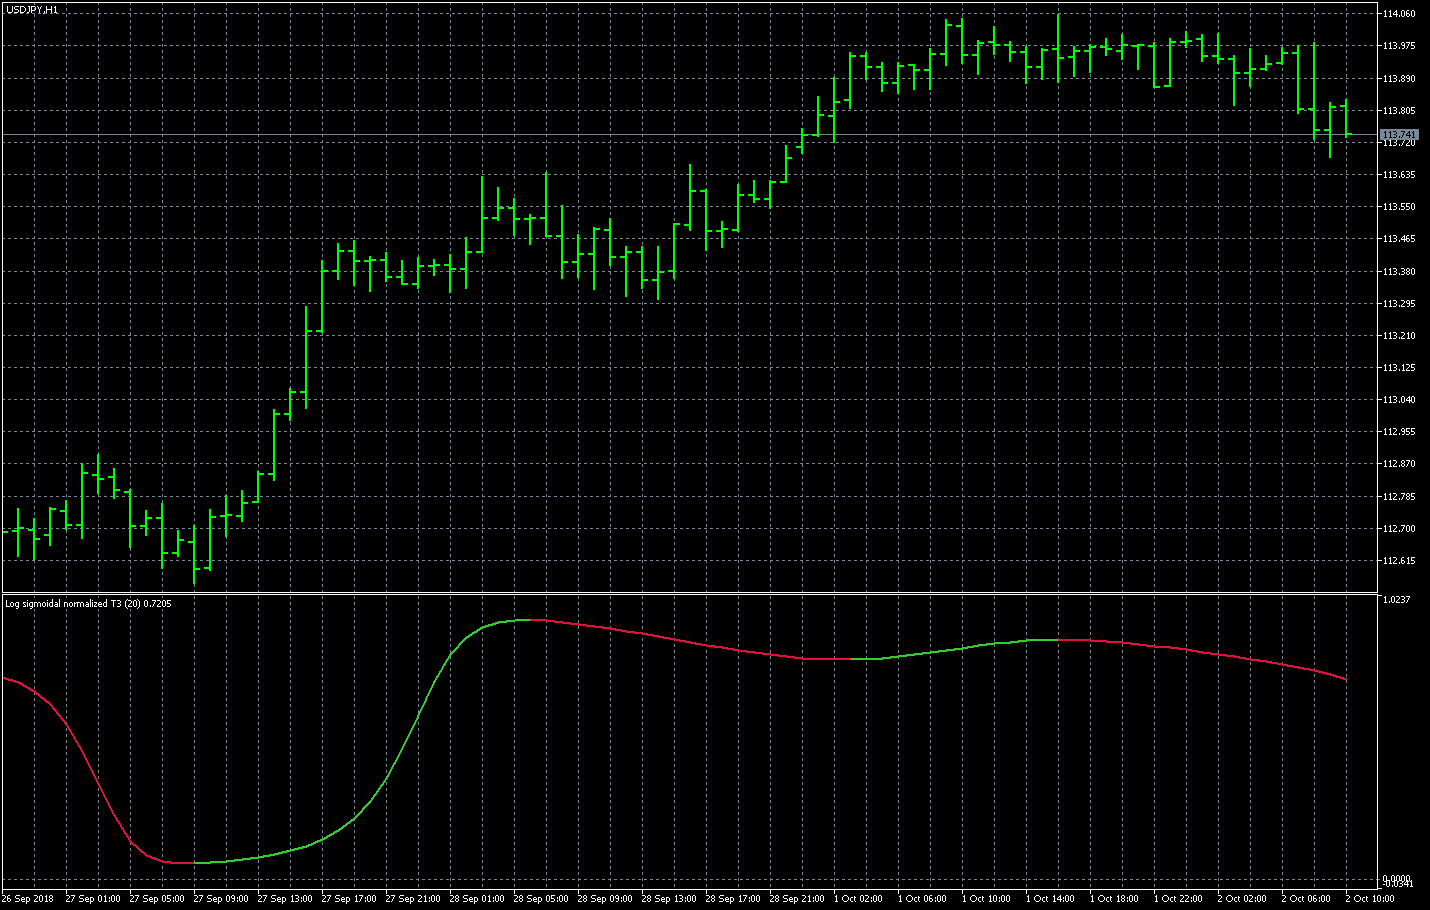Viewport: 1430px width, 910px height.
Task: Click the 114.060 price axis label
Action: point(1399,14)
